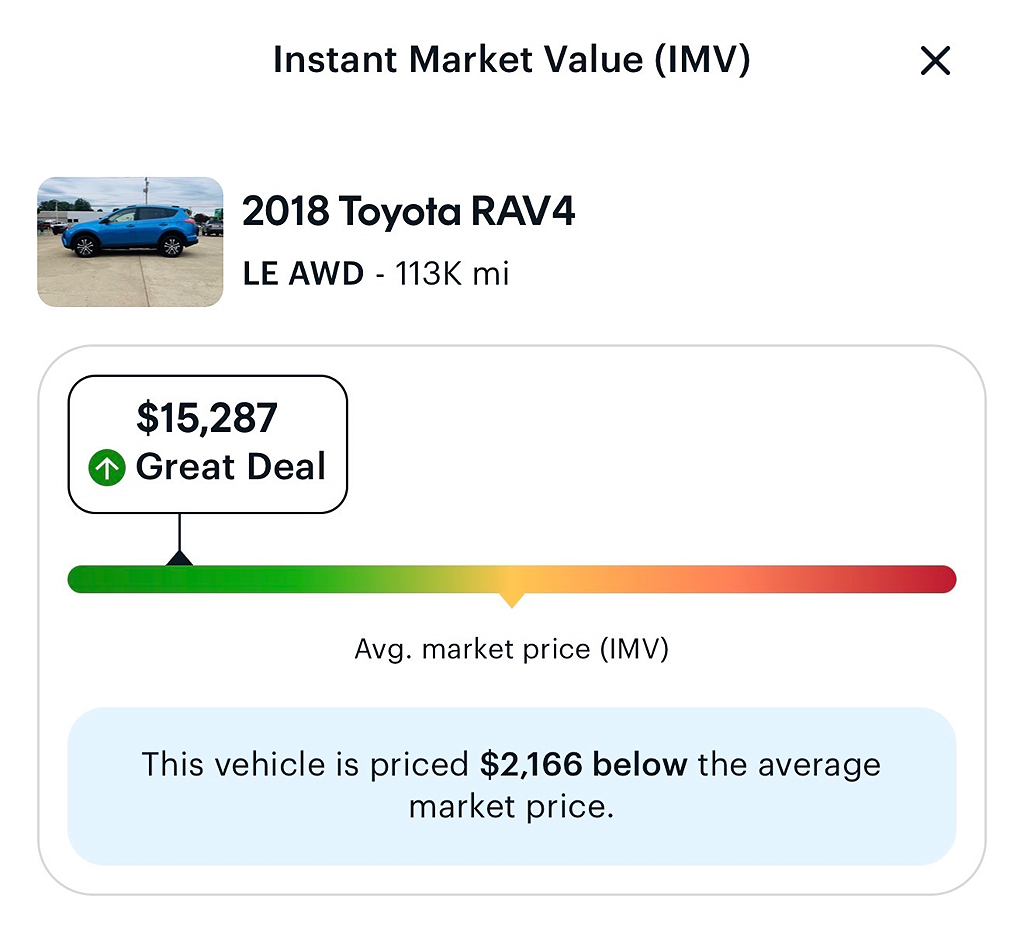Click the $15,287 price amount

coord(207,418)
